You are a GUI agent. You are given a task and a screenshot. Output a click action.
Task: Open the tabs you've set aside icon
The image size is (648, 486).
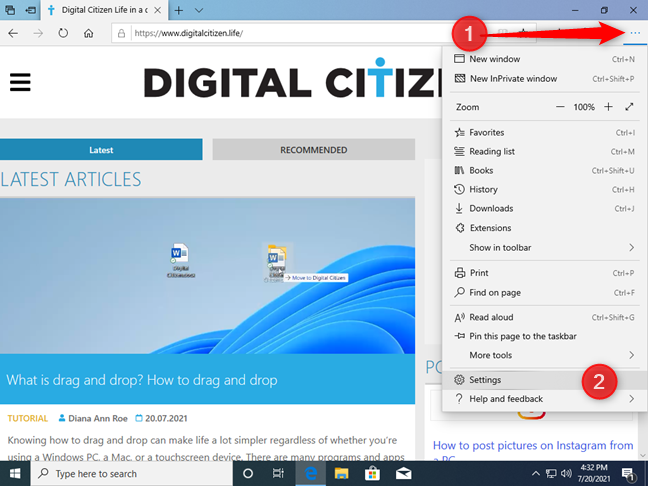10,10
